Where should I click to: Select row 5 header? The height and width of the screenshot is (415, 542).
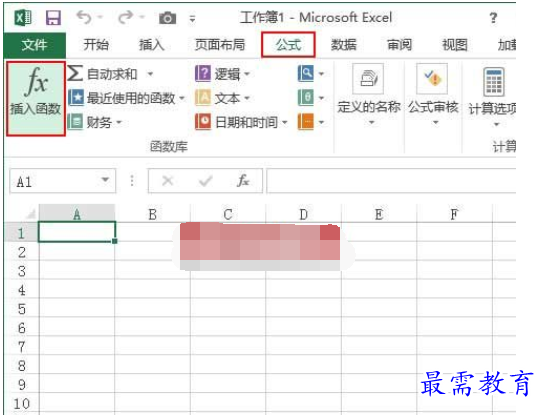coord(21,309)
